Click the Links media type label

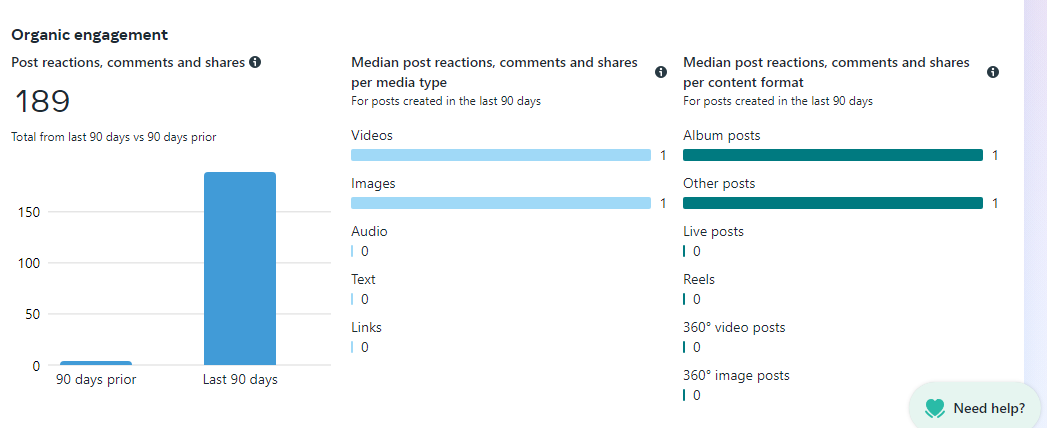pos(366,327)
